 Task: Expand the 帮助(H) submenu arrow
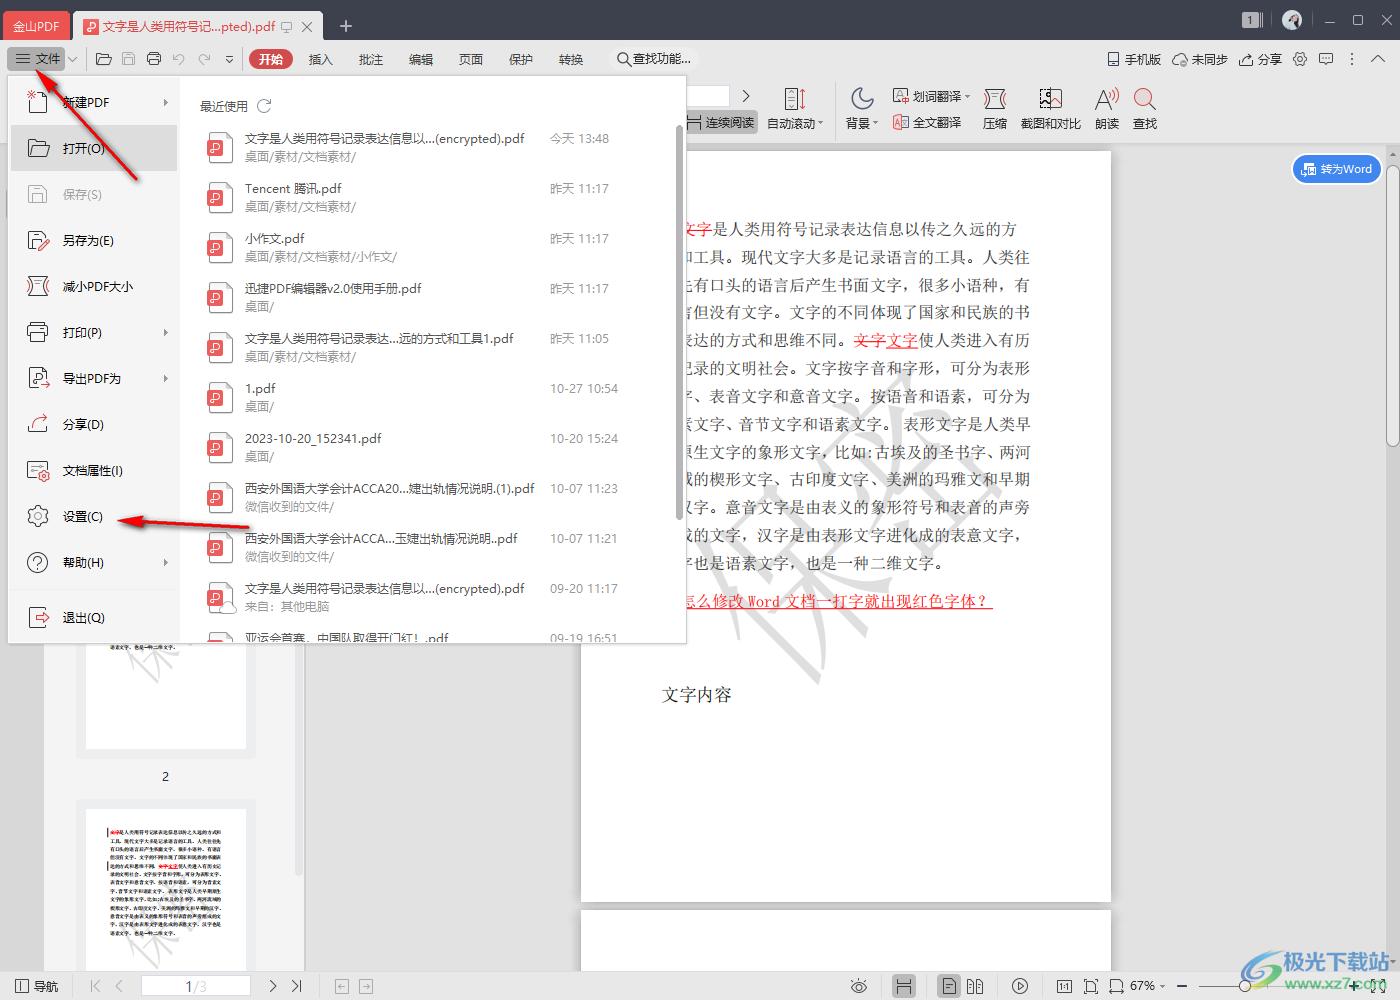pyautogui.click(x=166, y=562)
